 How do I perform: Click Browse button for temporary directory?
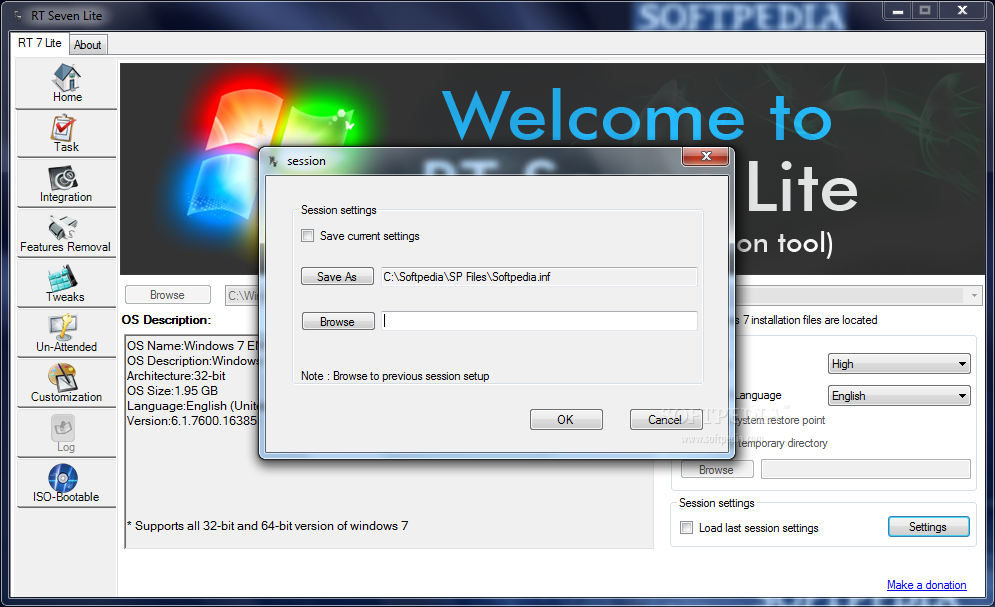click(x=717, y=470)
